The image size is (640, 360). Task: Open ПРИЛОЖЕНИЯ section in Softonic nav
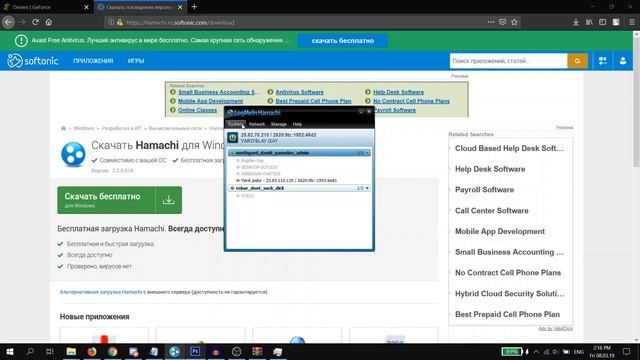(x=93, y=61)
